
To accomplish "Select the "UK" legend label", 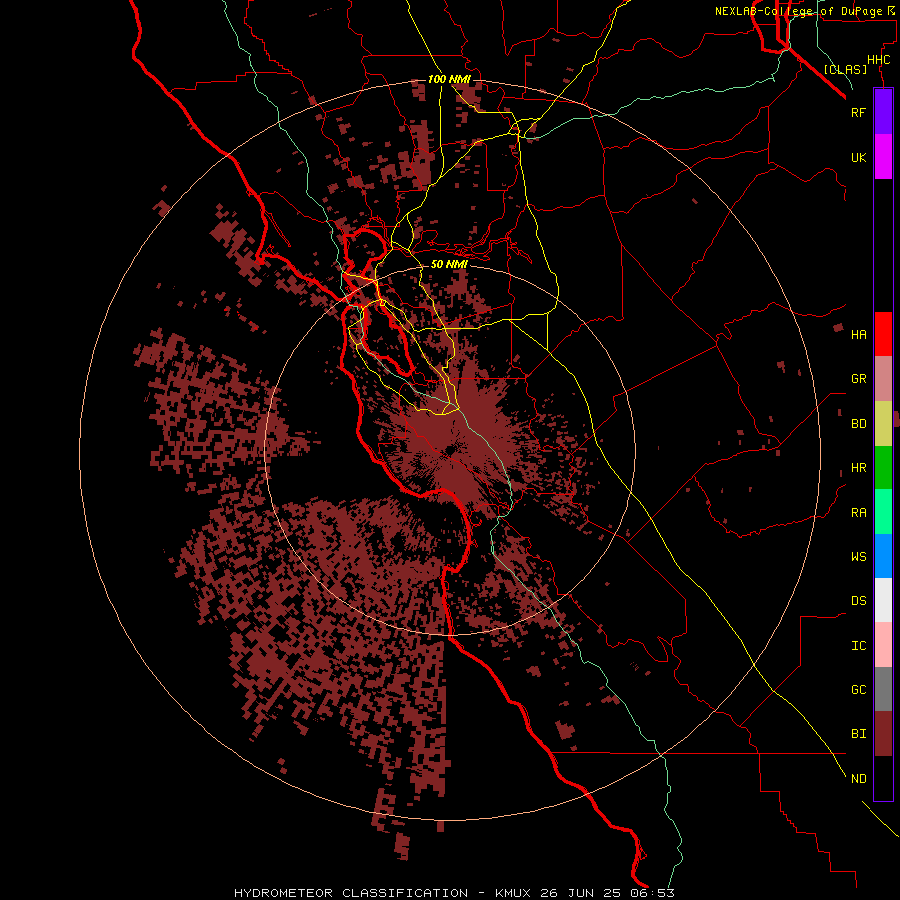I will tap(858, 157).
